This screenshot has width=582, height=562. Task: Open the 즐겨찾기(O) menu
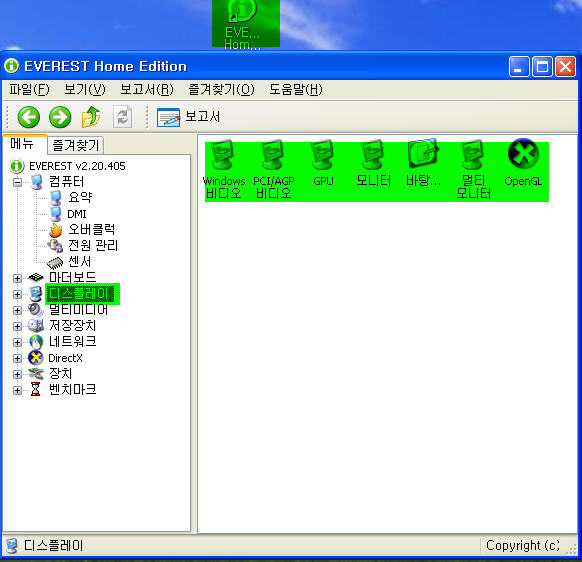(x=222, y=89)
